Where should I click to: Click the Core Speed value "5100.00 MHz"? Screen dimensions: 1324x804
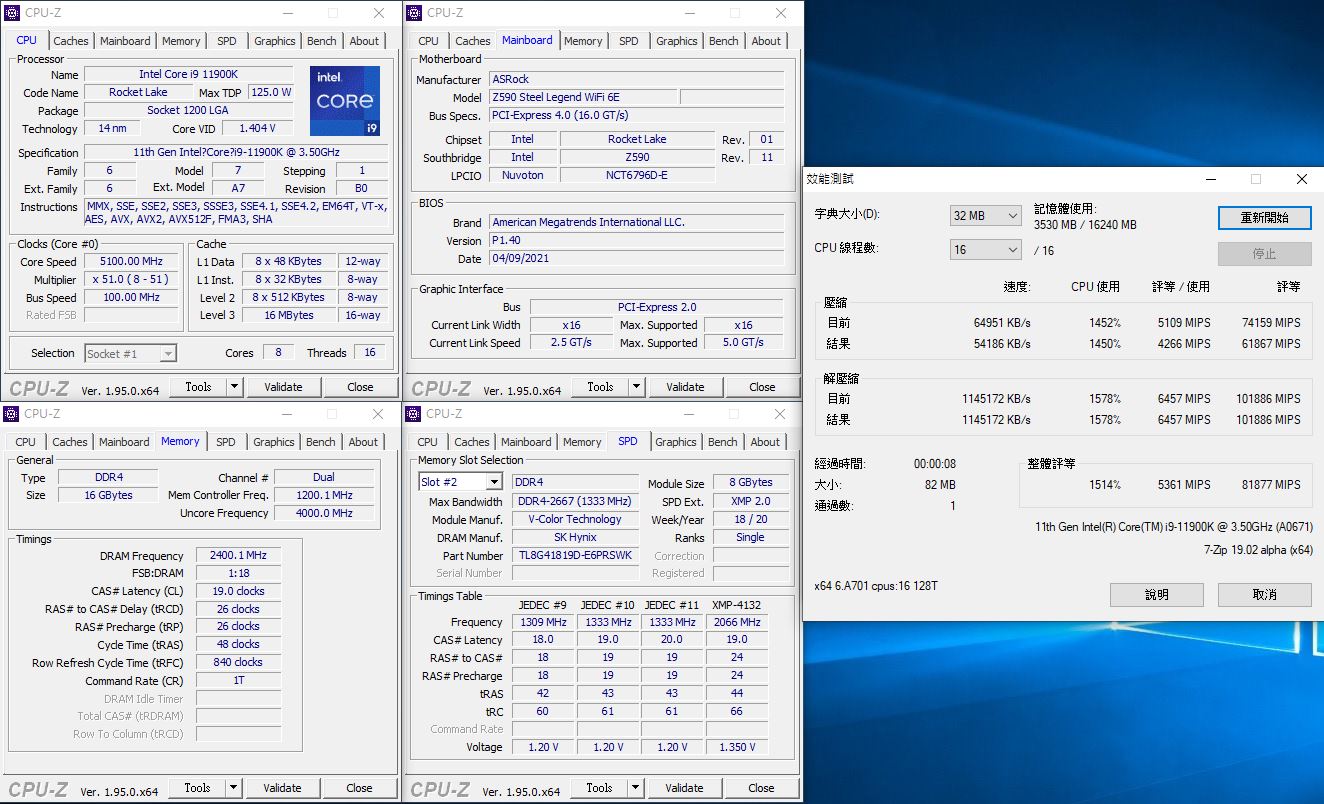click(x=131, y=262)
